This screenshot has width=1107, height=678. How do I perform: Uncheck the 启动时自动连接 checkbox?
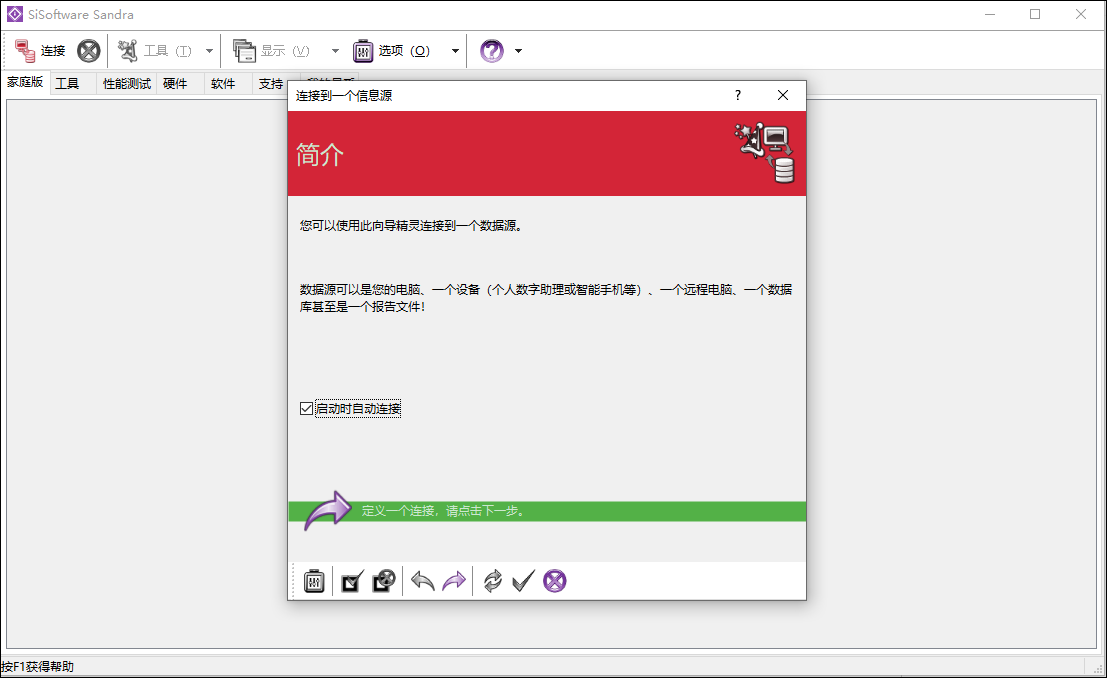click(x=306, y=409)
